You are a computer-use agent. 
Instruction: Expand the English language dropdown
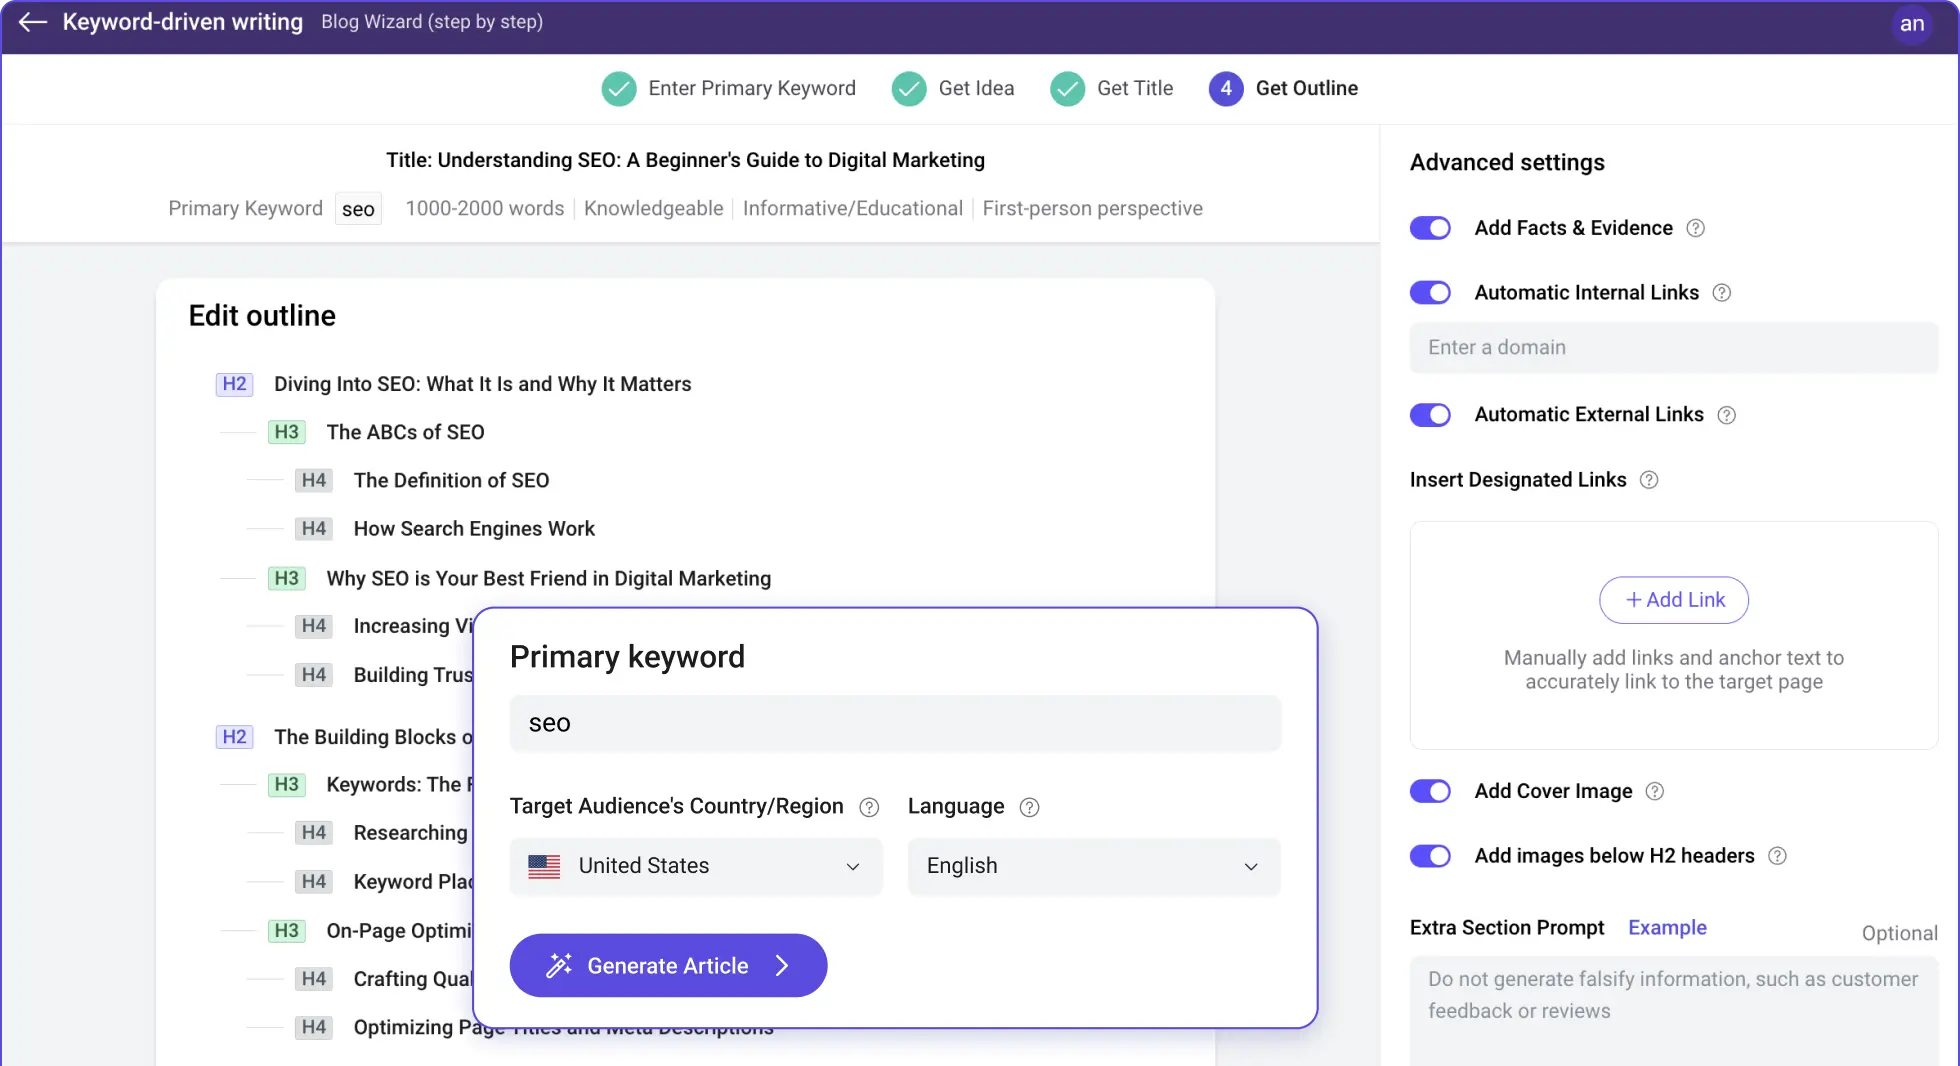click(1093, 866)
